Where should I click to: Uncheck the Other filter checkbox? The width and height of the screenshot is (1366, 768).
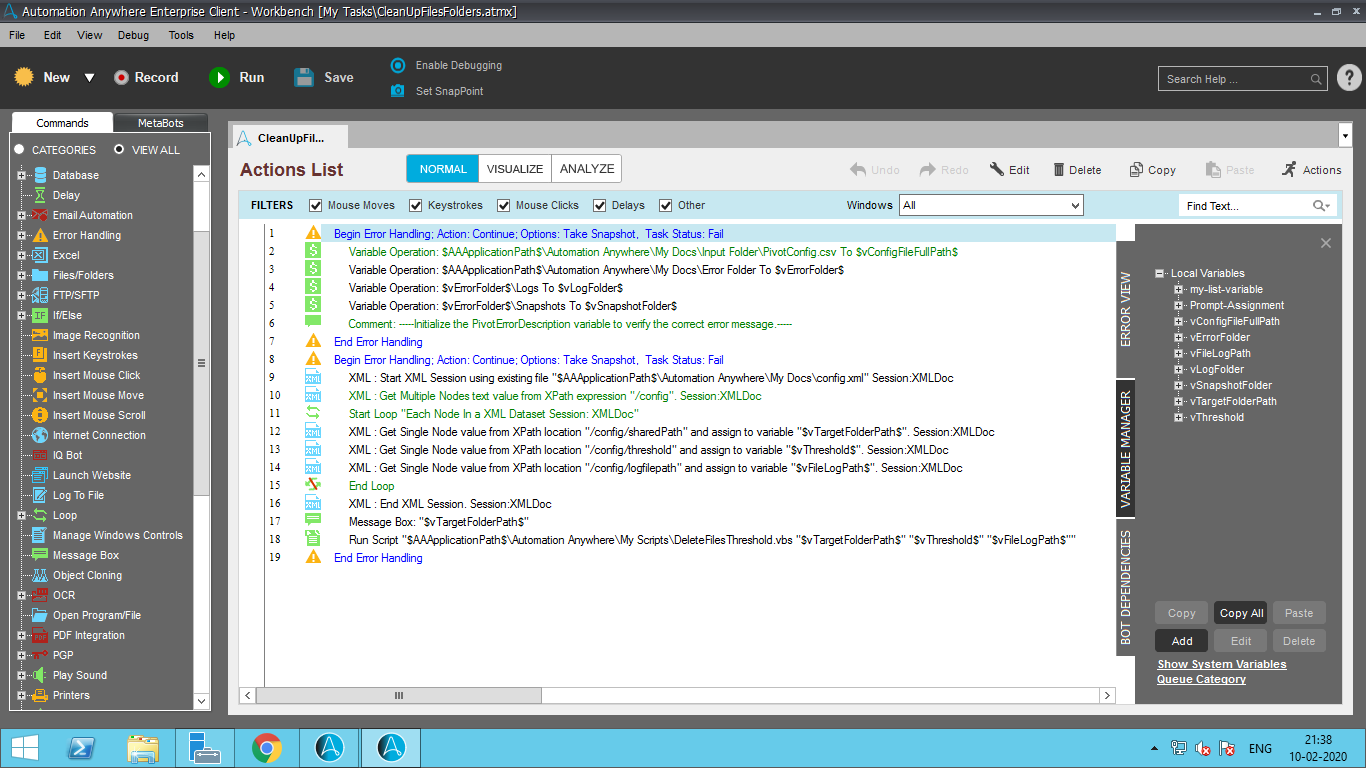[x=665, y=206]
